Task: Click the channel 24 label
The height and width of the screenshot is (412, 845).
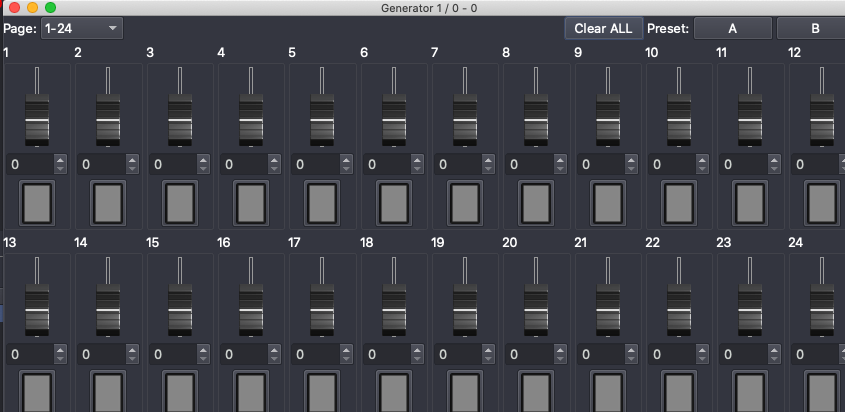Action: click(x=795, y=243)
